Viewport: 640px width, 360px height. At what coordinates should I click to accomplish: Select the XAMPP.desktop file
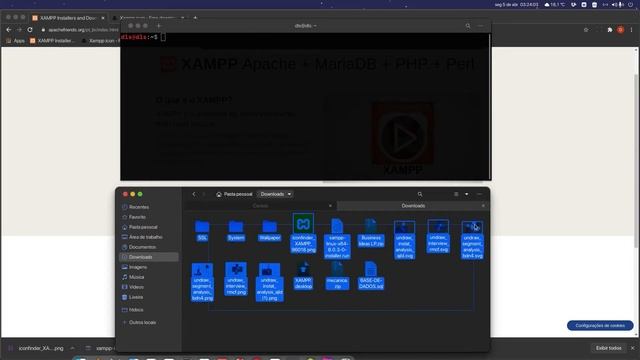point(303,276)
